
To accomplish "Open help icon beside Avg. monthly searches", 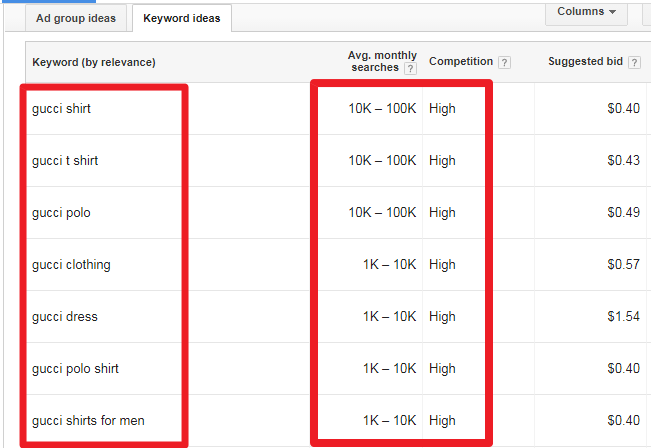I will pos(410,69).
